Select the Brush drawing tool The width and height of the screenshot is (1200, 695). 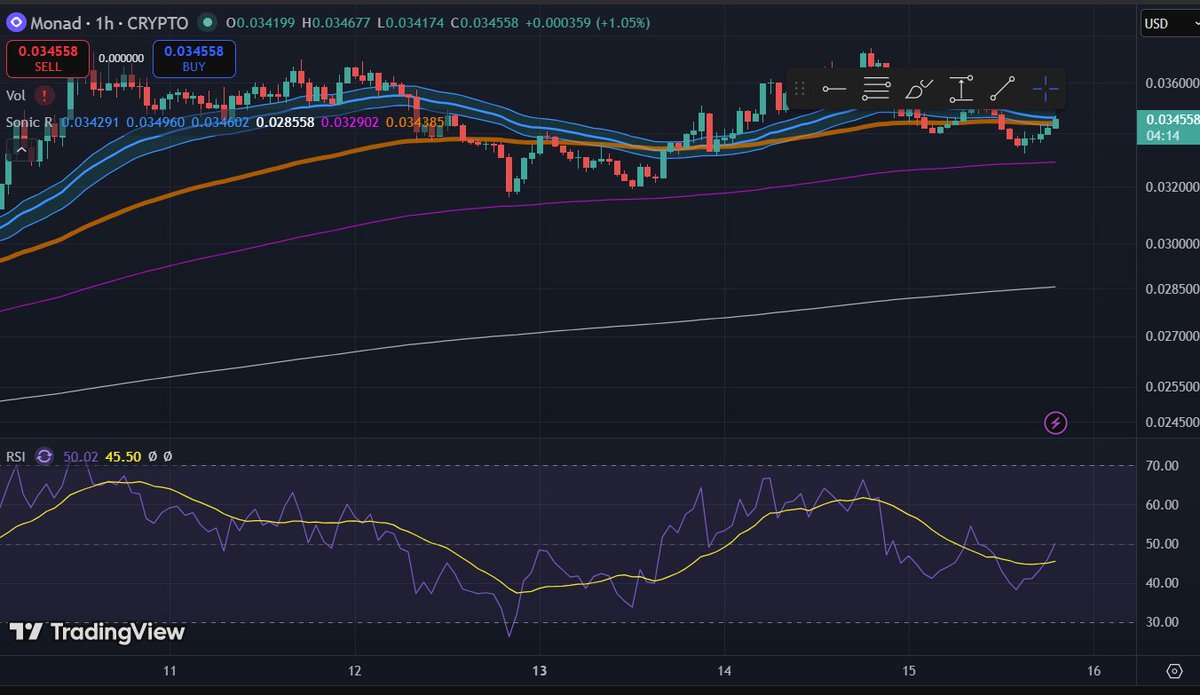coord(920,88)
